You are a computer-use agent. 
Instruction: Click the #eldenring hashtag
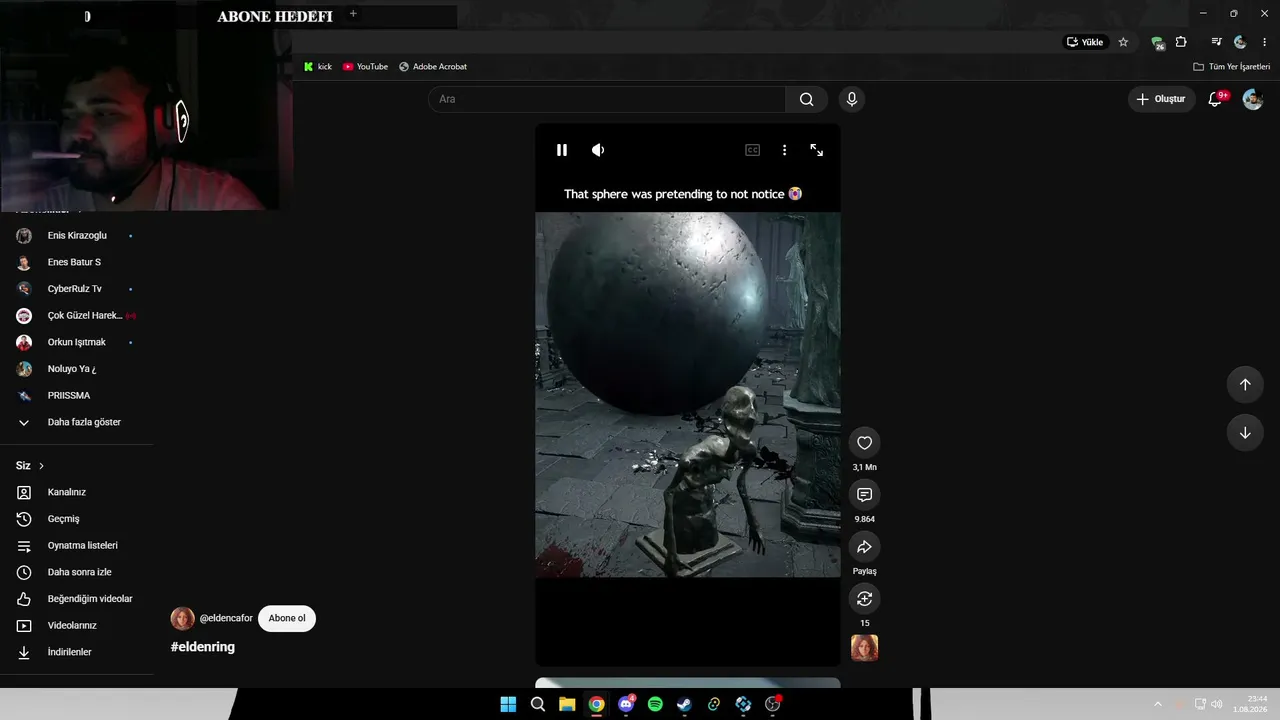203,647
